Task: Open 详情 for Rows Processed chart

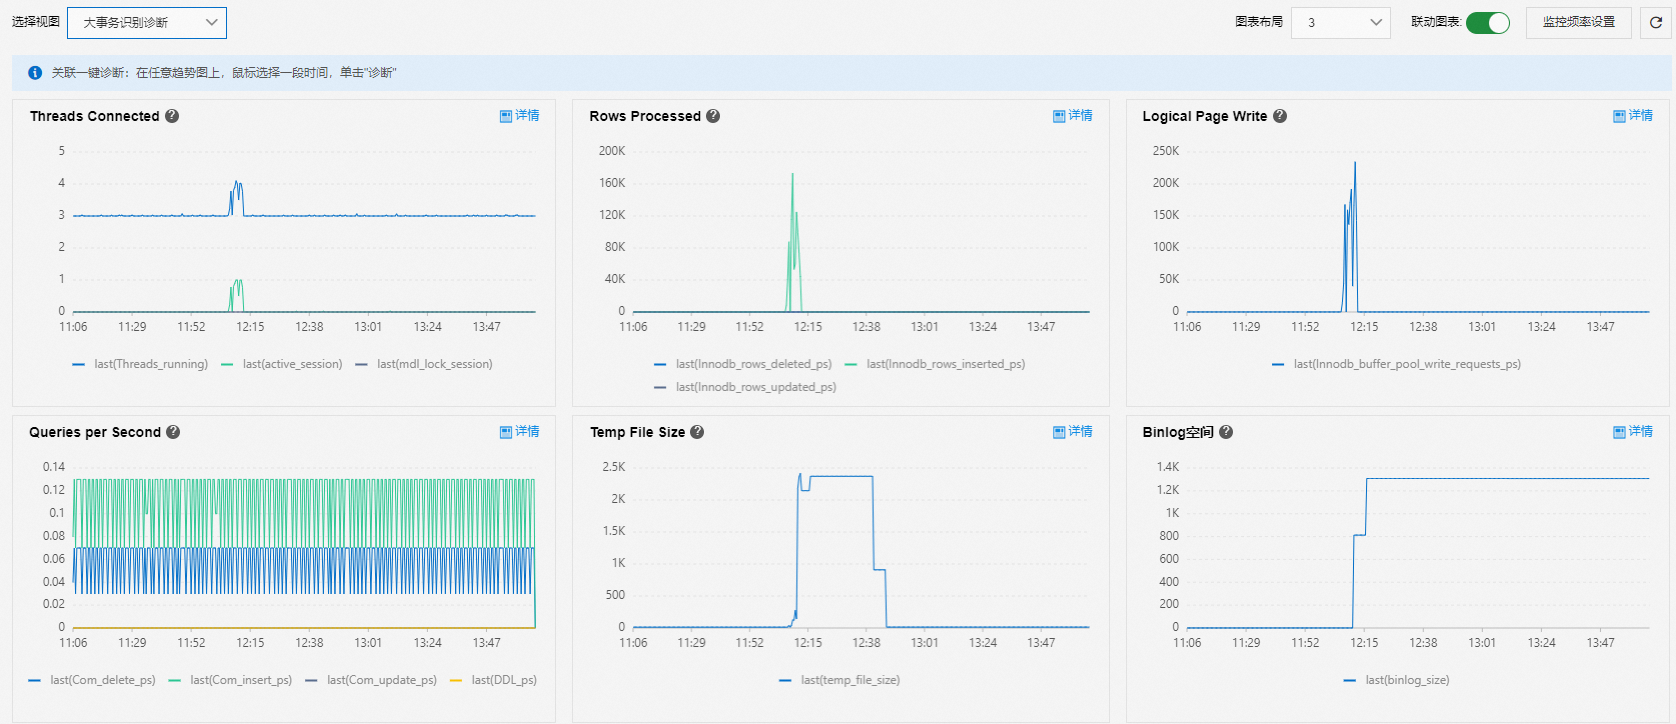Action: (1073, 116)
